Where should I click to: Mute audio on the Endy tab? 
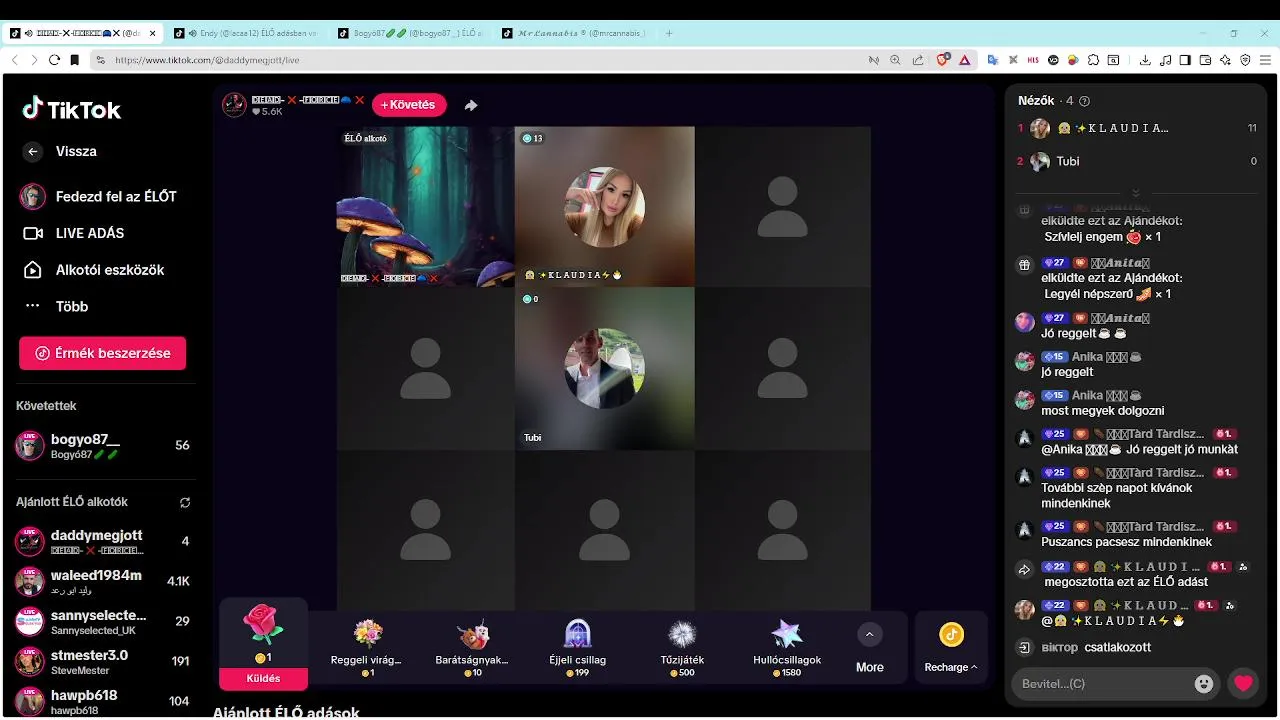pyautogui.click(x=192, y=33)
